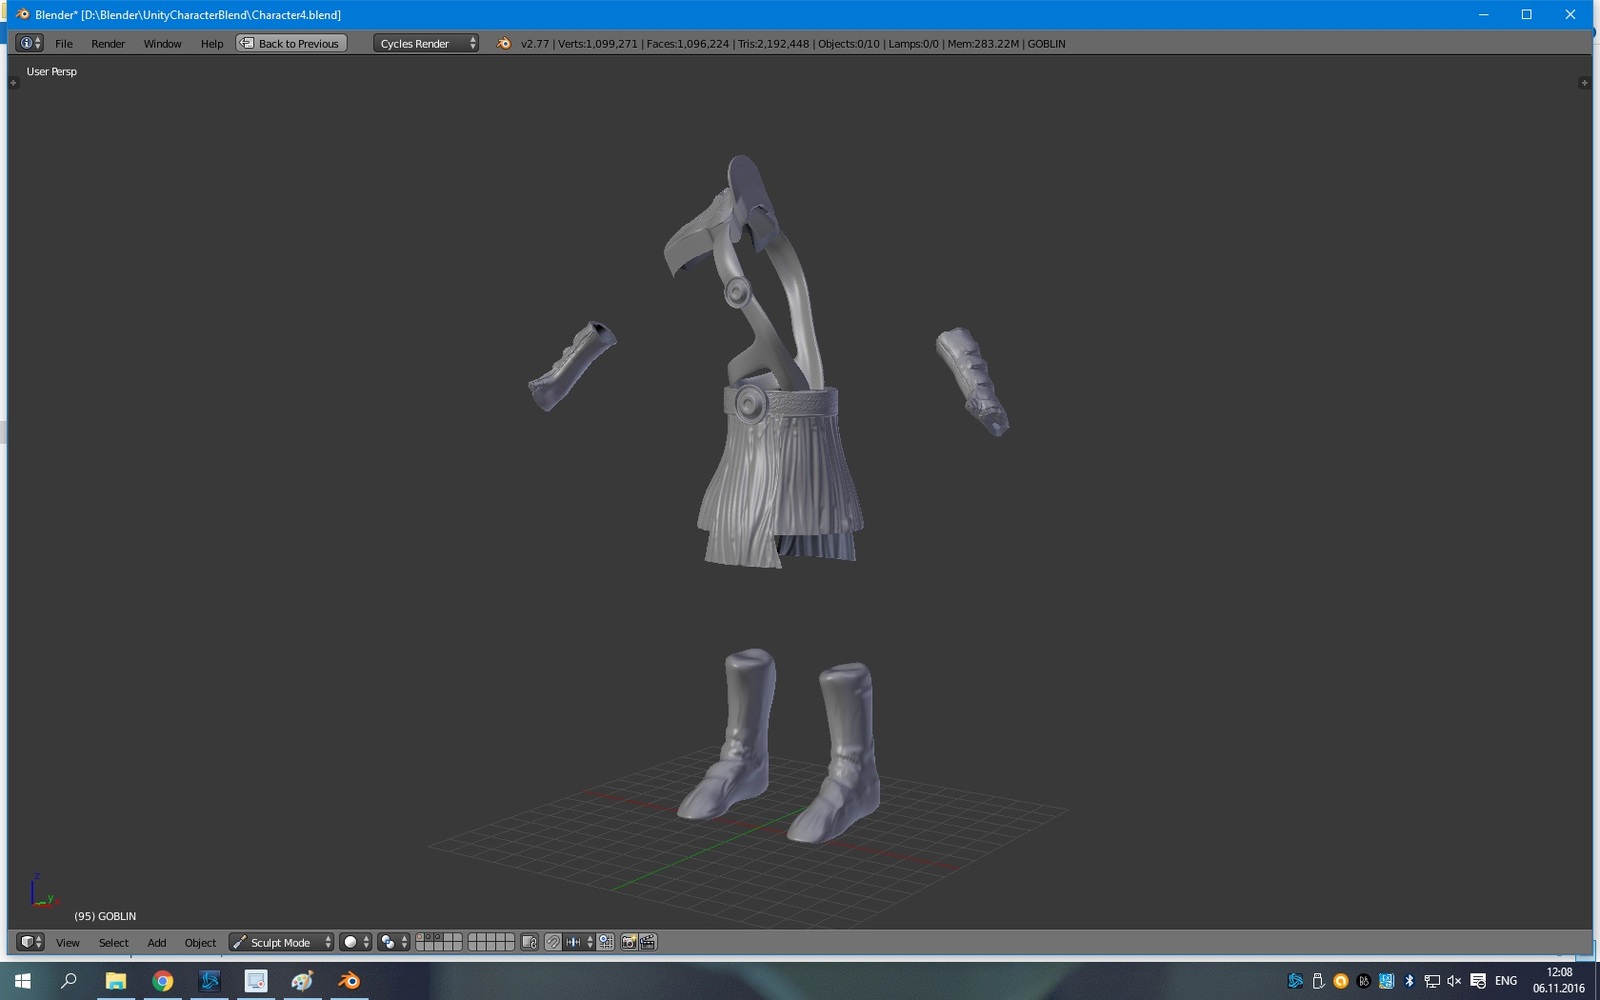The height and width of the screenshot is (1000, 1600).
Task: Toggle the first scene layer button
Action: point(420,938)
